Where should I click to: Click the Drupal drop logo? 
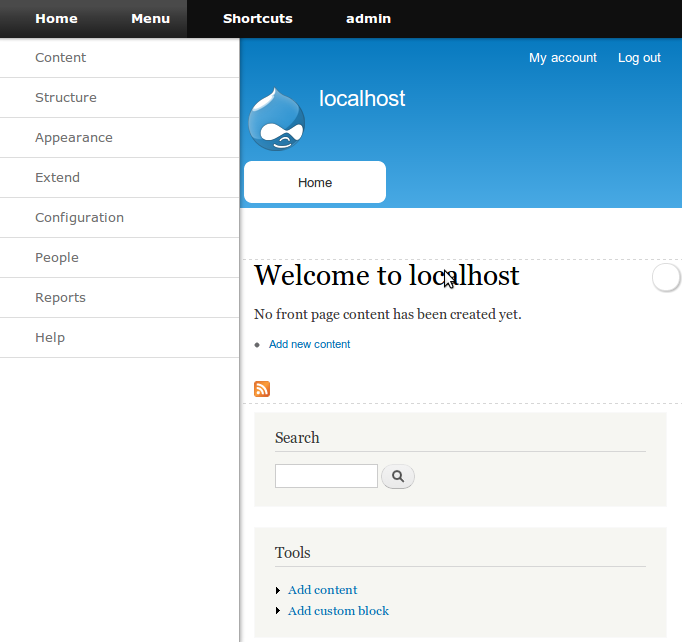click(276, 121)
